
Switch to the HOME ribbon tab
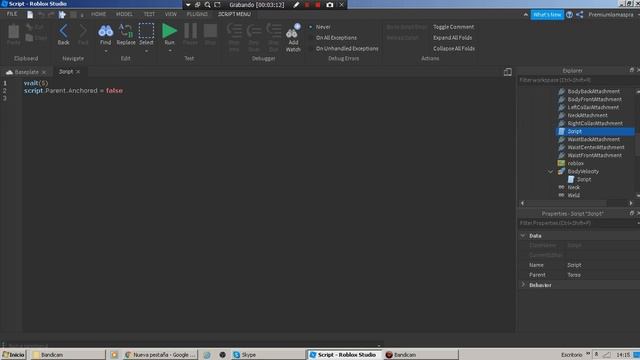98,14
